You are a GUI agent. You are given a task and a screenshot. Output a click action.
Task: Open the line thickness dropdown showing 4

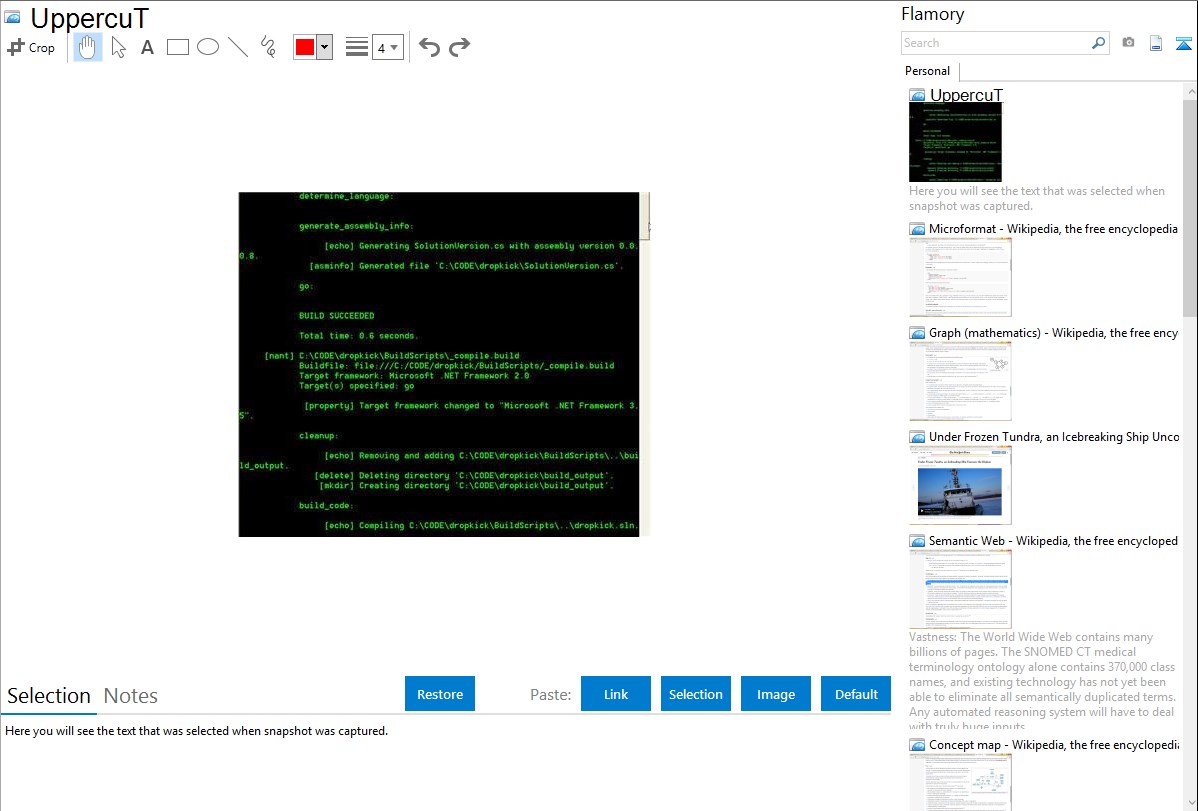tap(387, 47)
